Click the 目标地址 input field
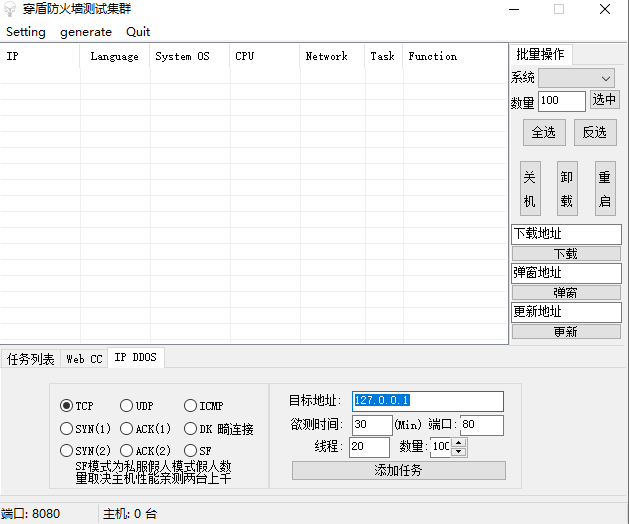629x524 pixels. pos(427,401)
